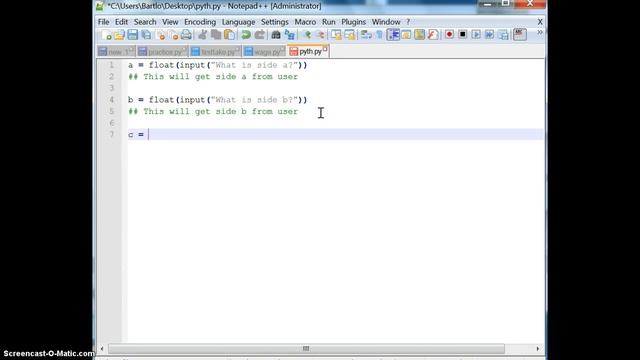Click line number 3 in the margin
This screenshot has height=360, width=640.
point(111,88)
